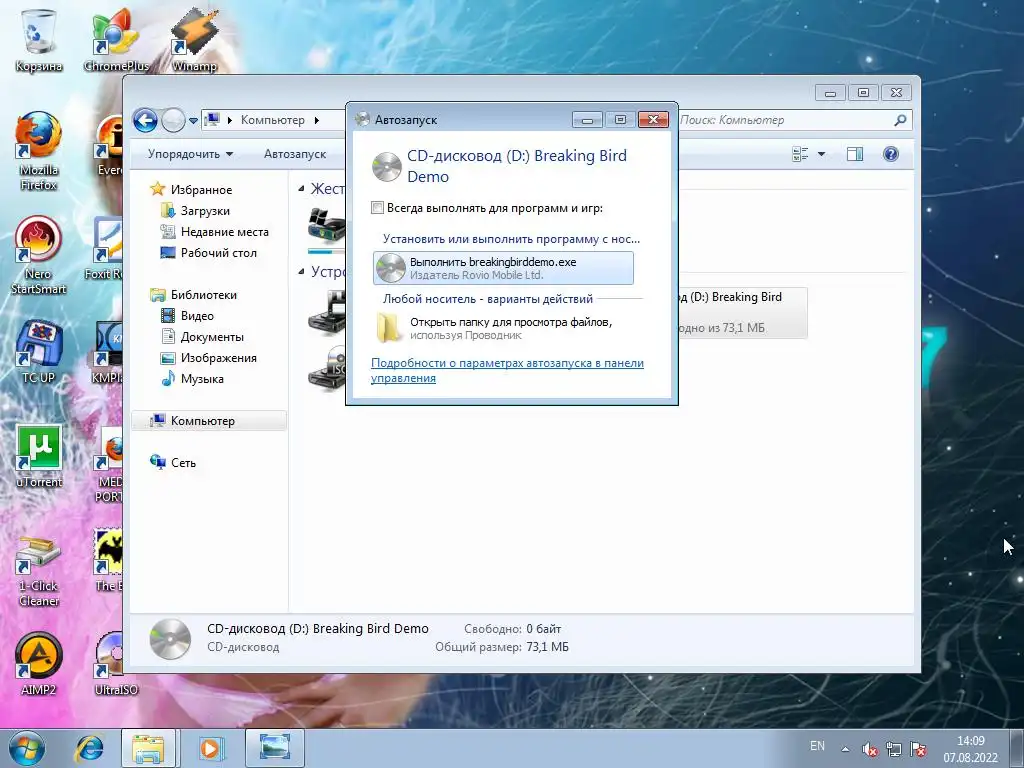Click Start button on taskbar

pos(25,748)
